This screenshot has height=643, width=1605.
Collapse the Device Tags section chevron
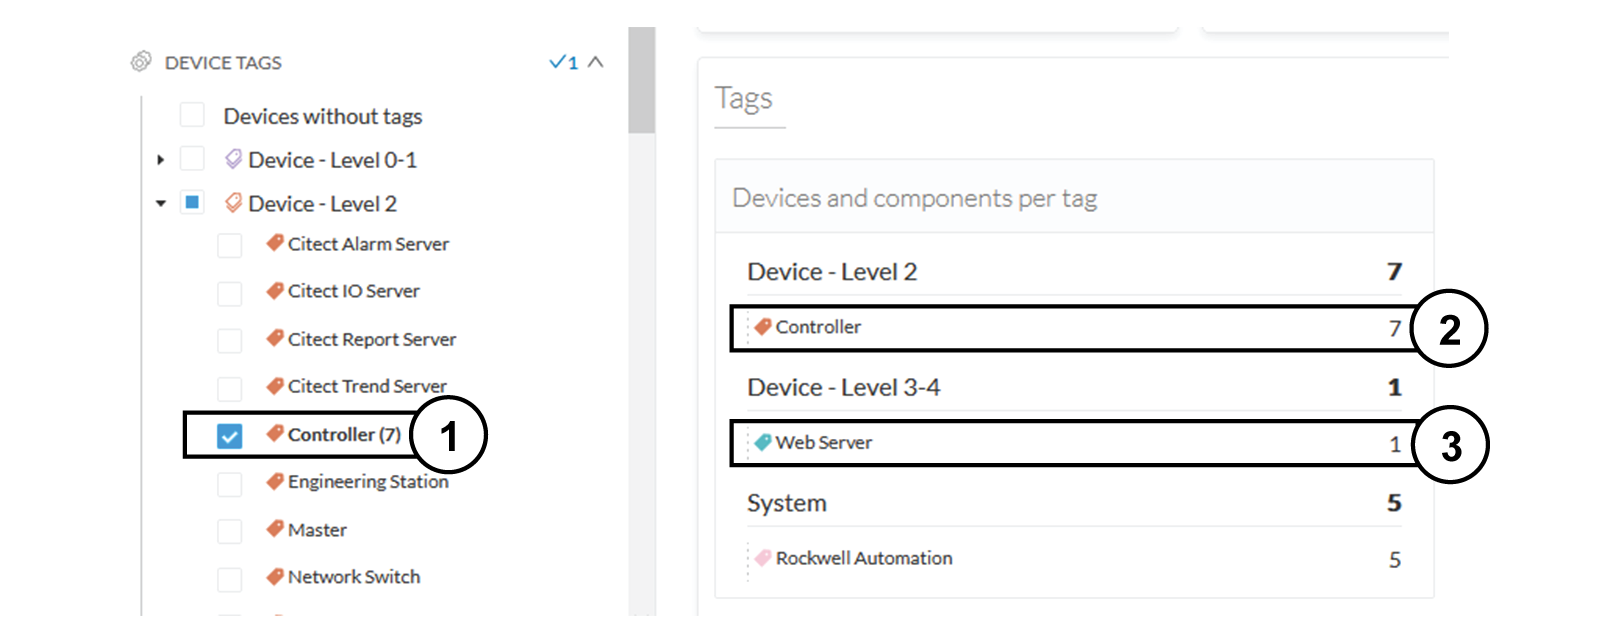[596, 62]
